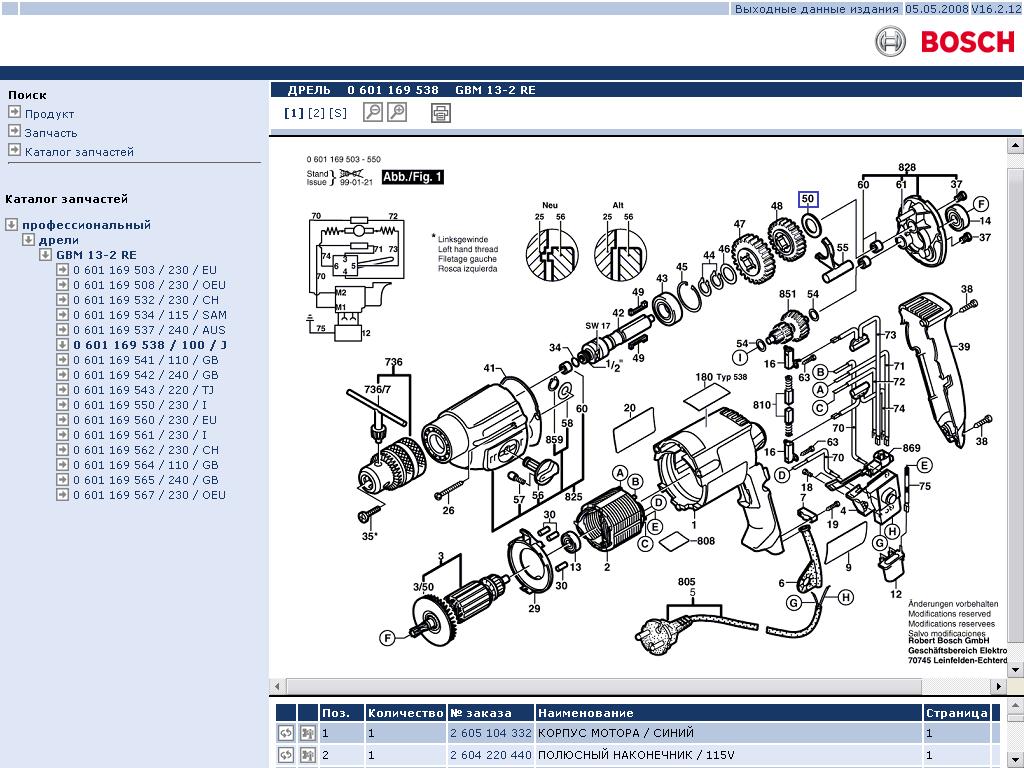Collapse the профессиональный tree node
This screenshot has width=1024, height=768.
tap(11, 224)
